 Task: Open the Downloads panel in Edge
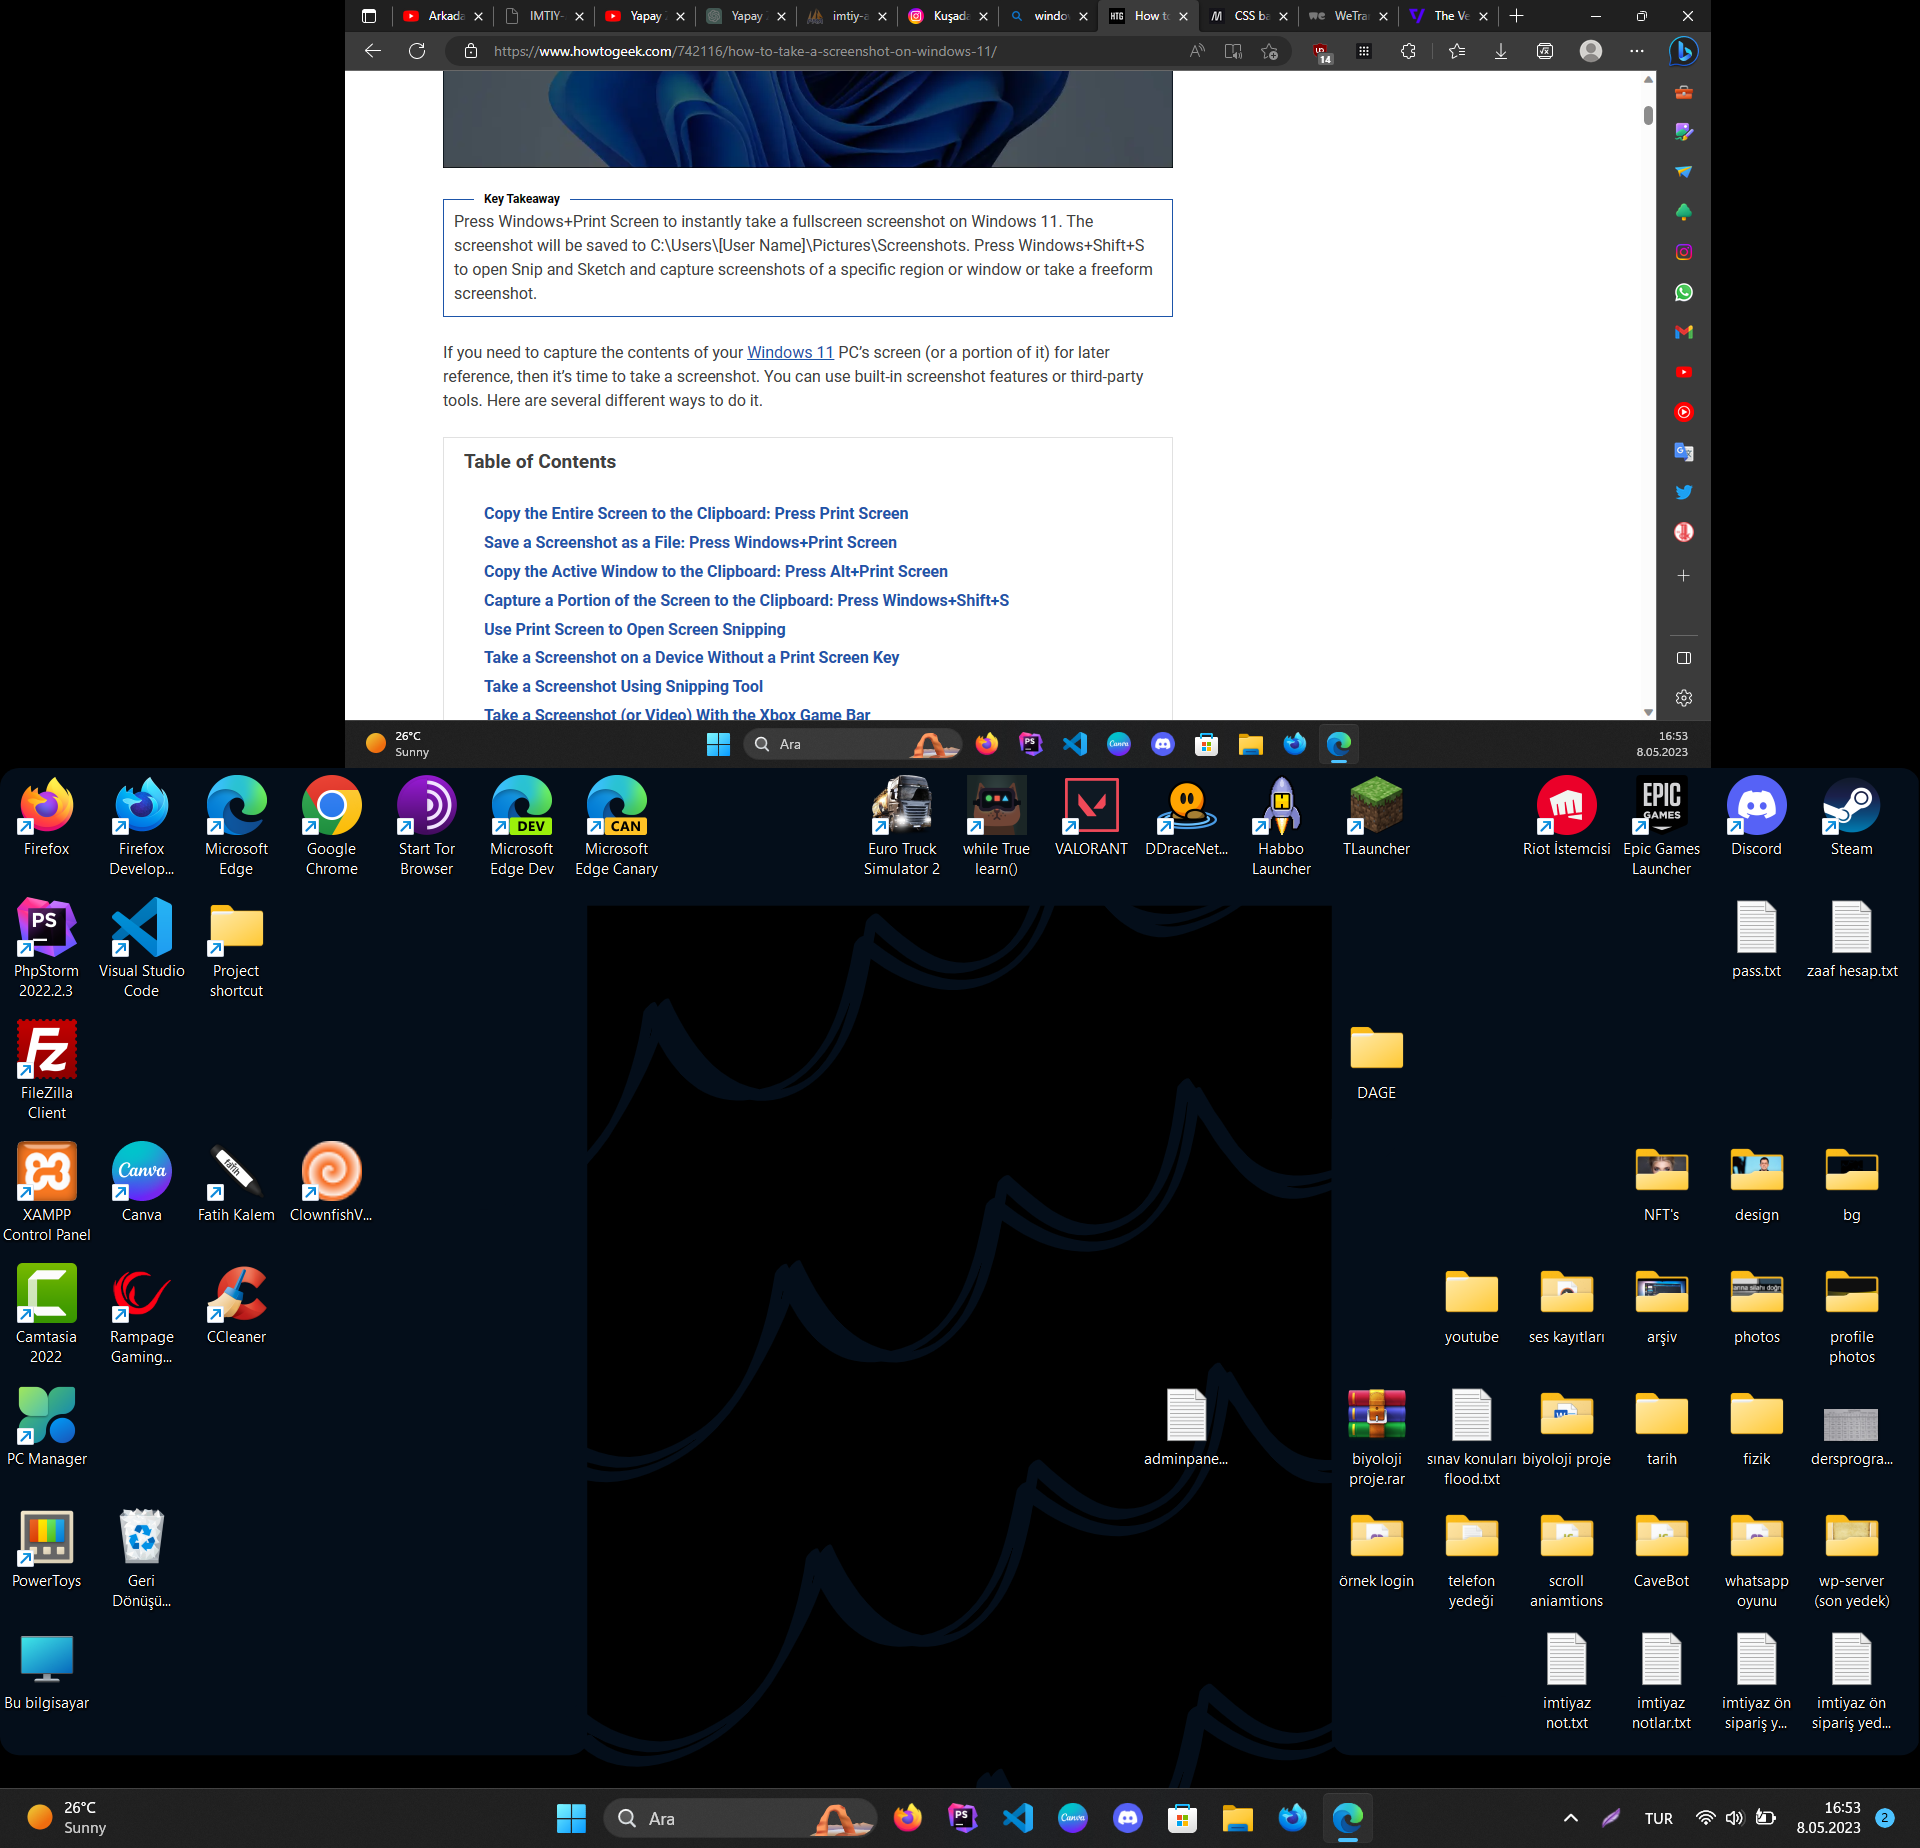1500,51
